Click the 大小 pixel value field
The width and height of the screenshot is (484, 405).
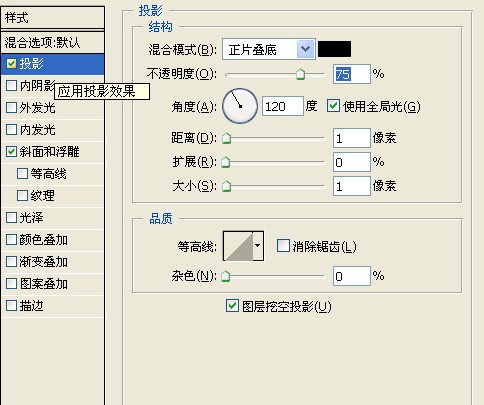352,186
